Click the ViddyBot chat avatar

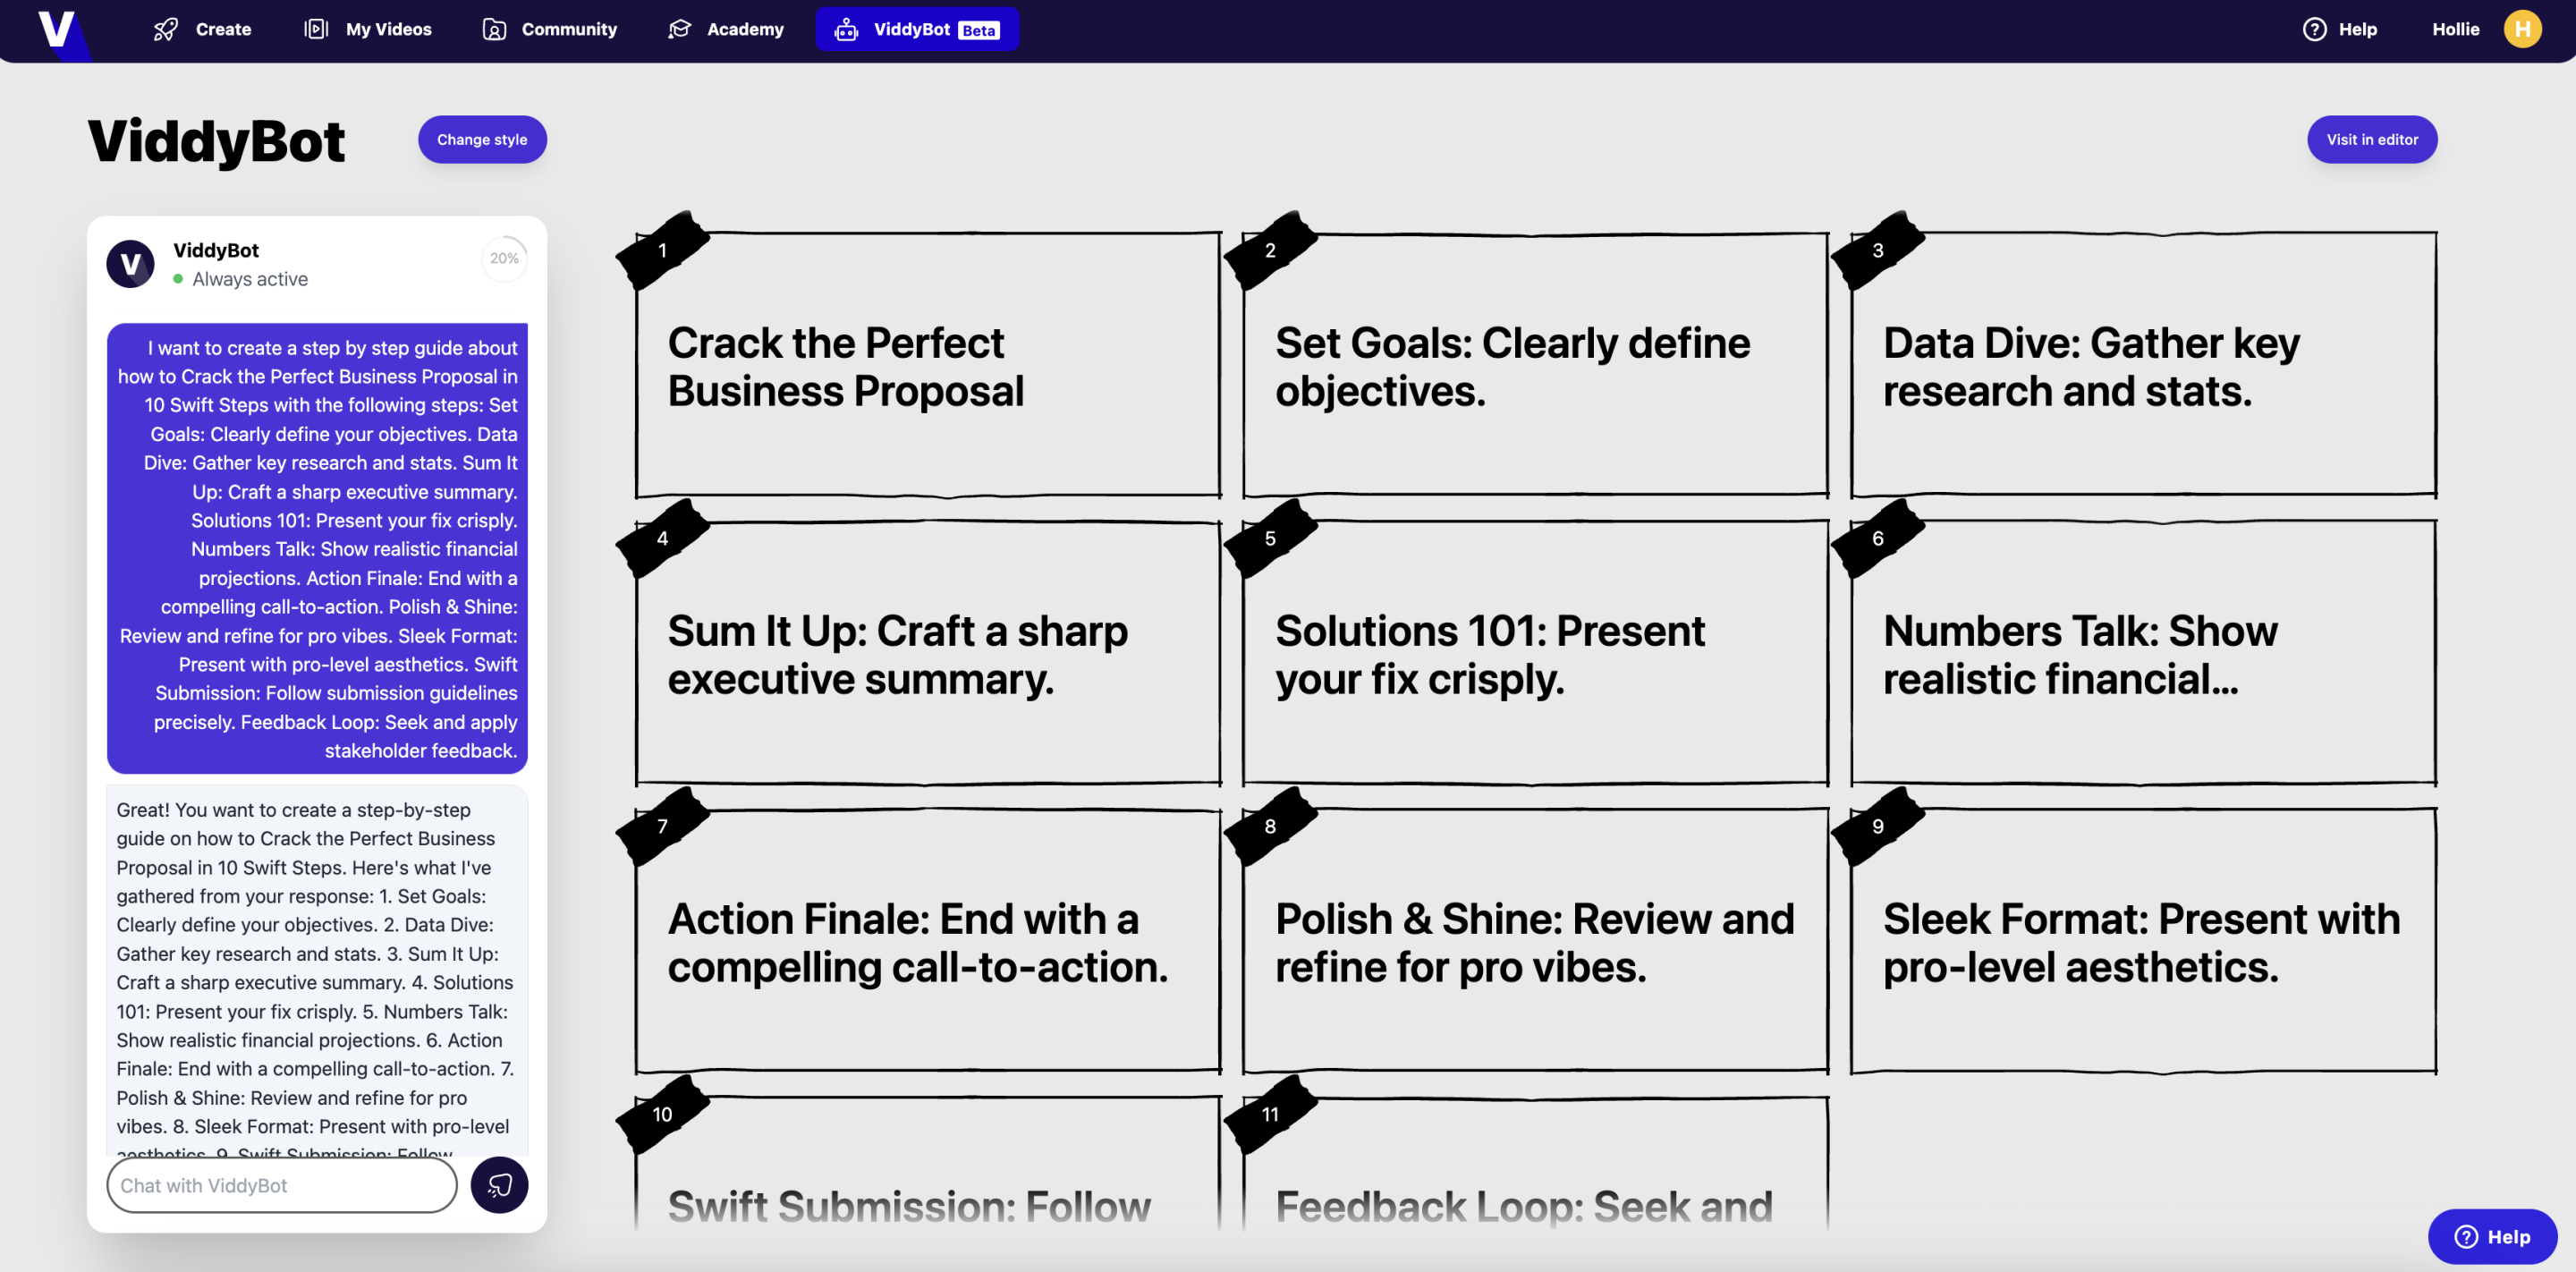tap(130, 264)
